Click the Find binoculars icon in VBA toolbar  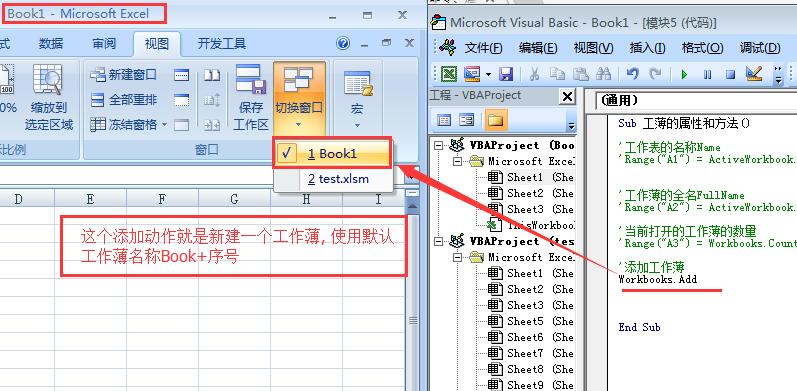tap(603, 75)
